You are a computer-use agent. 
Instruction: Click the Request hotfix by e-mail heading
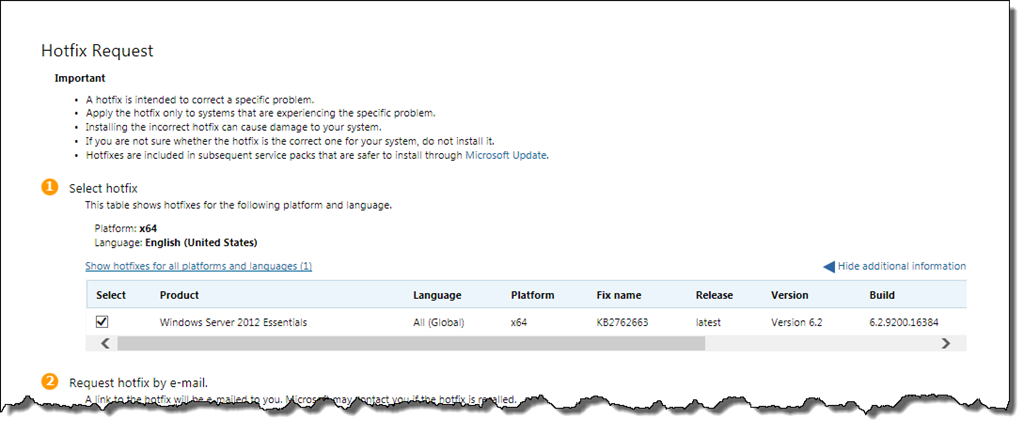point(138,383)
